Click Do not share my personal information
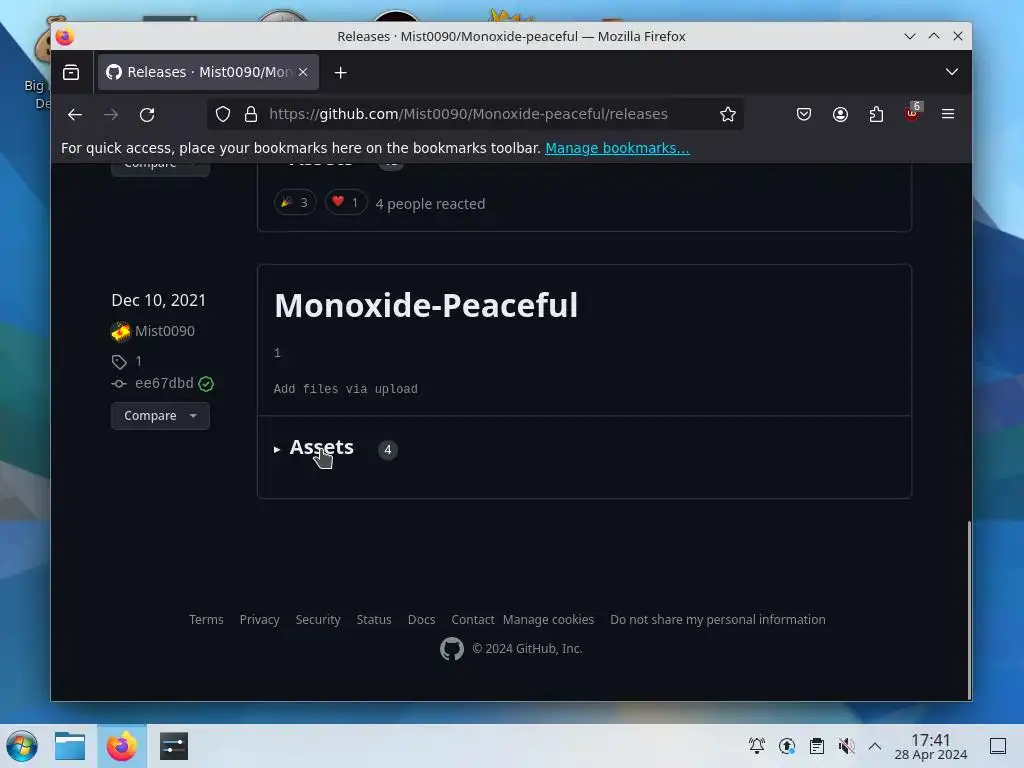The width and height of the screenshot is (1024, 768). 718,620
